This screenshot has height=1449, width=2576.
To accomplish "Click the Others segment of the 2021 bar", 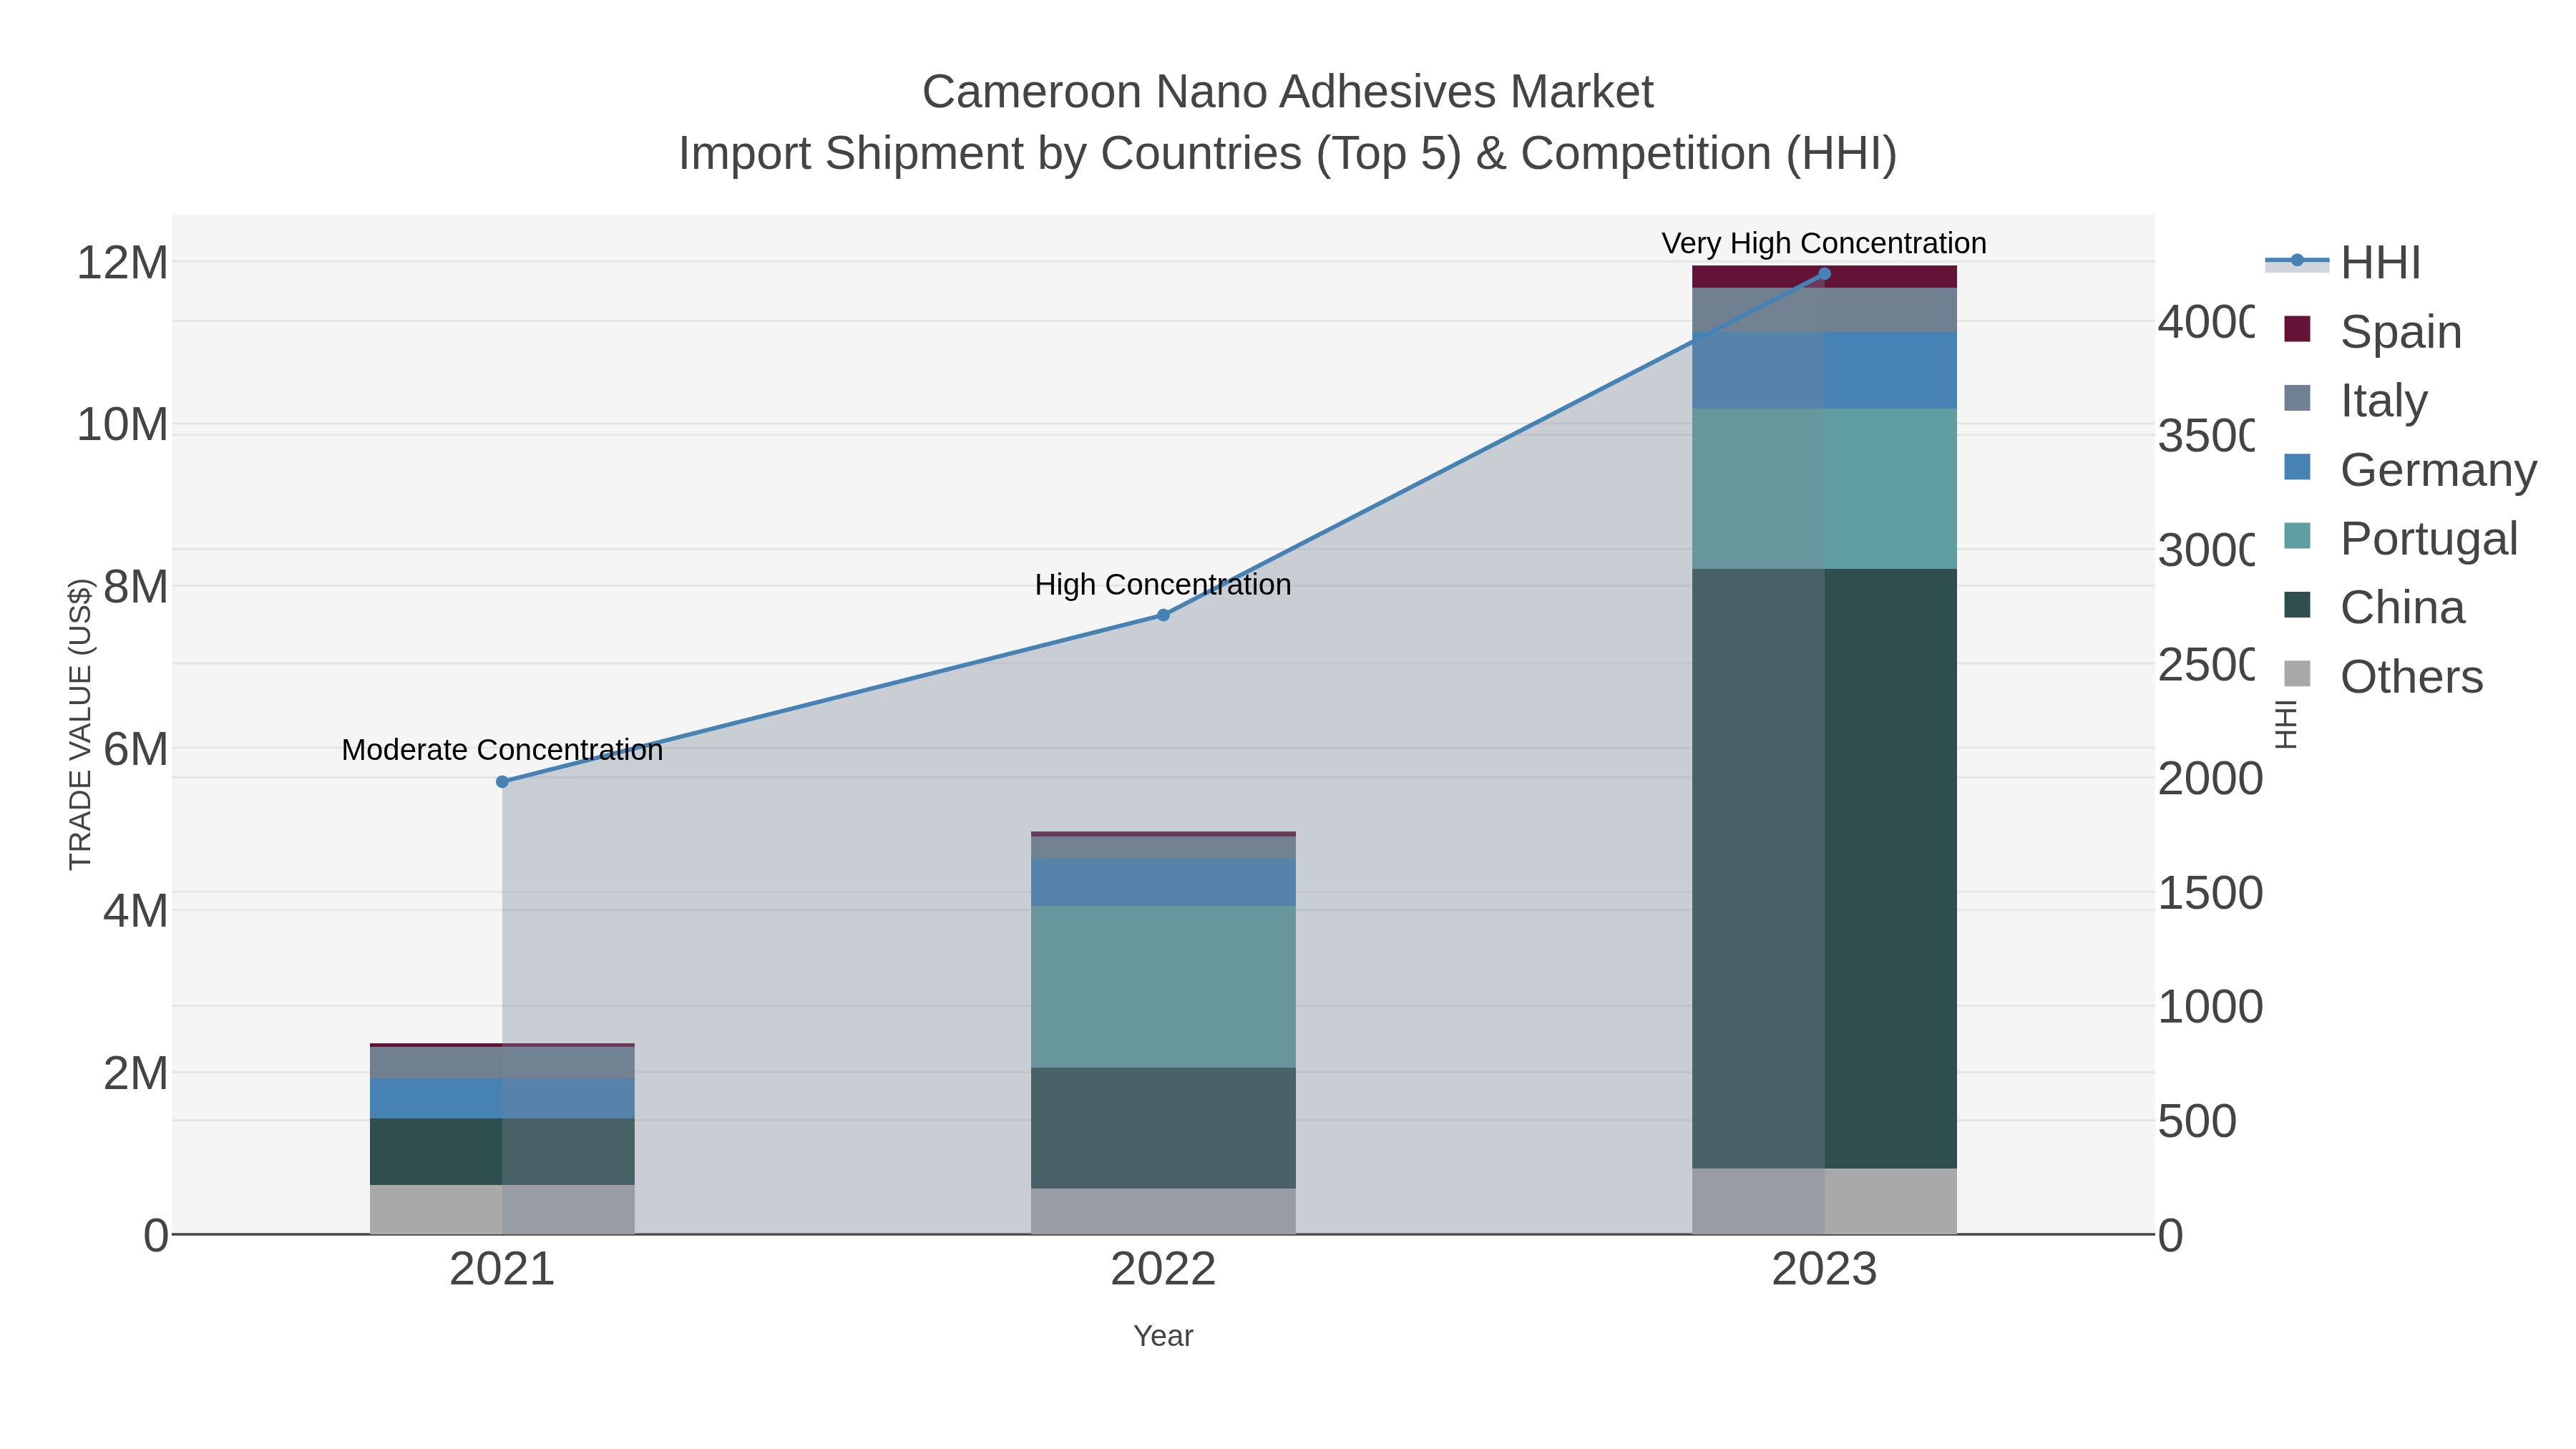I will tap(502, 1210).
